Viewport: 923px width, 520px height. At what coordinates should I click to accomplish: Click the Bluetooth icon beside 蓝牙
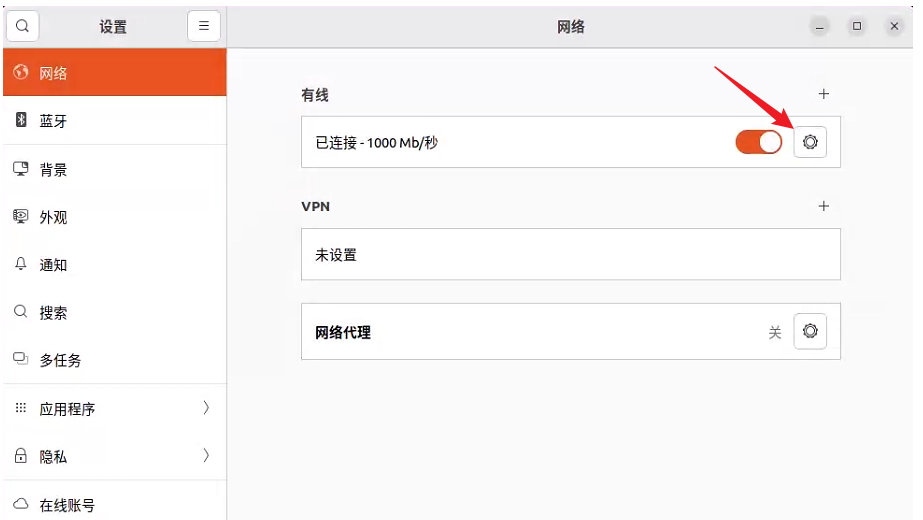pyautogui.click(x=21, y=120)
